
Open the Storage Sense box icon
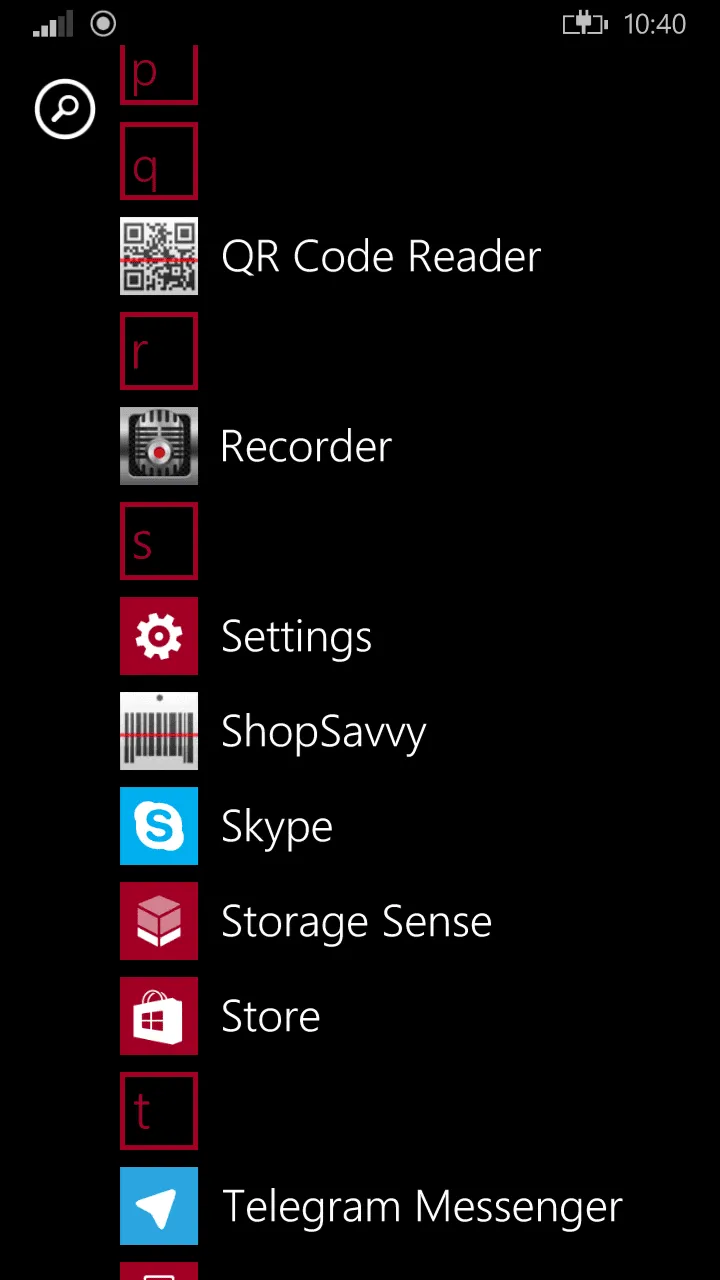coord(159,921)
